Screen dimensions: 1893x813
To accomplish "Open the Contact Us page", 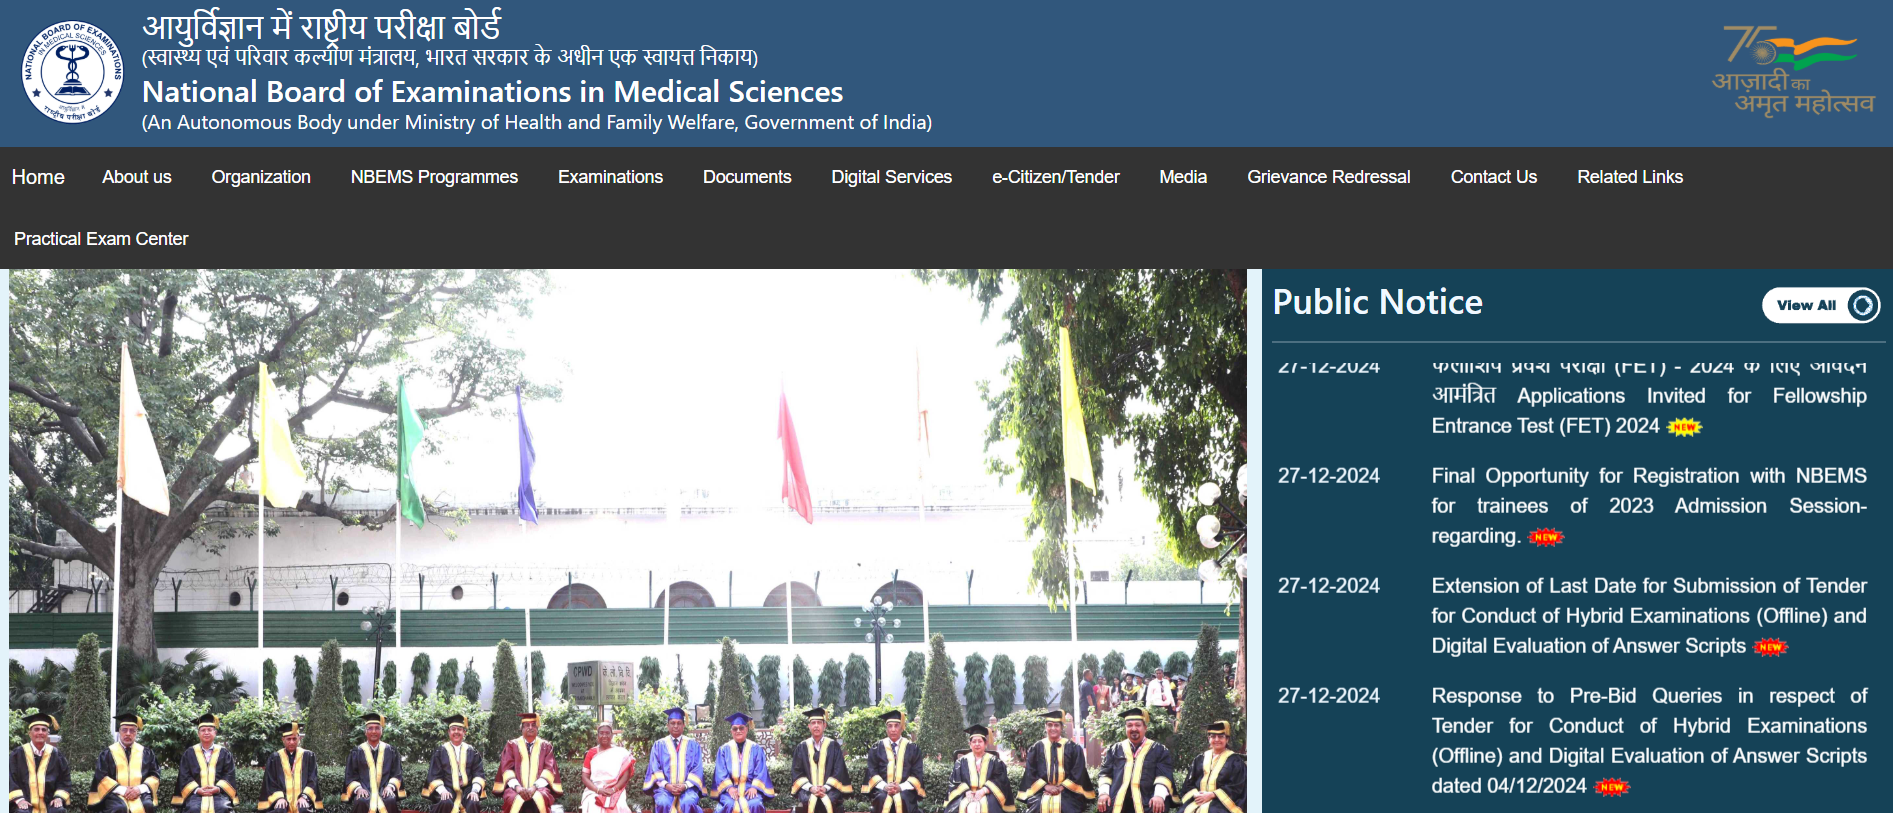I will pos(1493,177).
